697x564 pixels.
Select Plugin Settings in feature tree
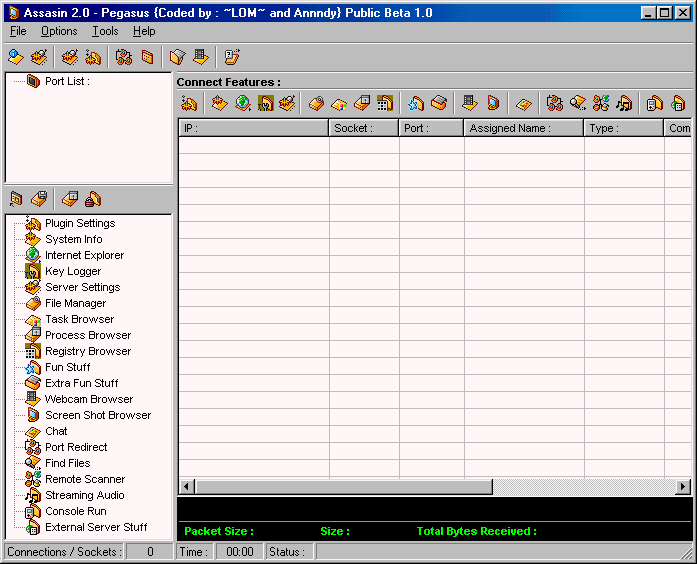tap(80, 223)
